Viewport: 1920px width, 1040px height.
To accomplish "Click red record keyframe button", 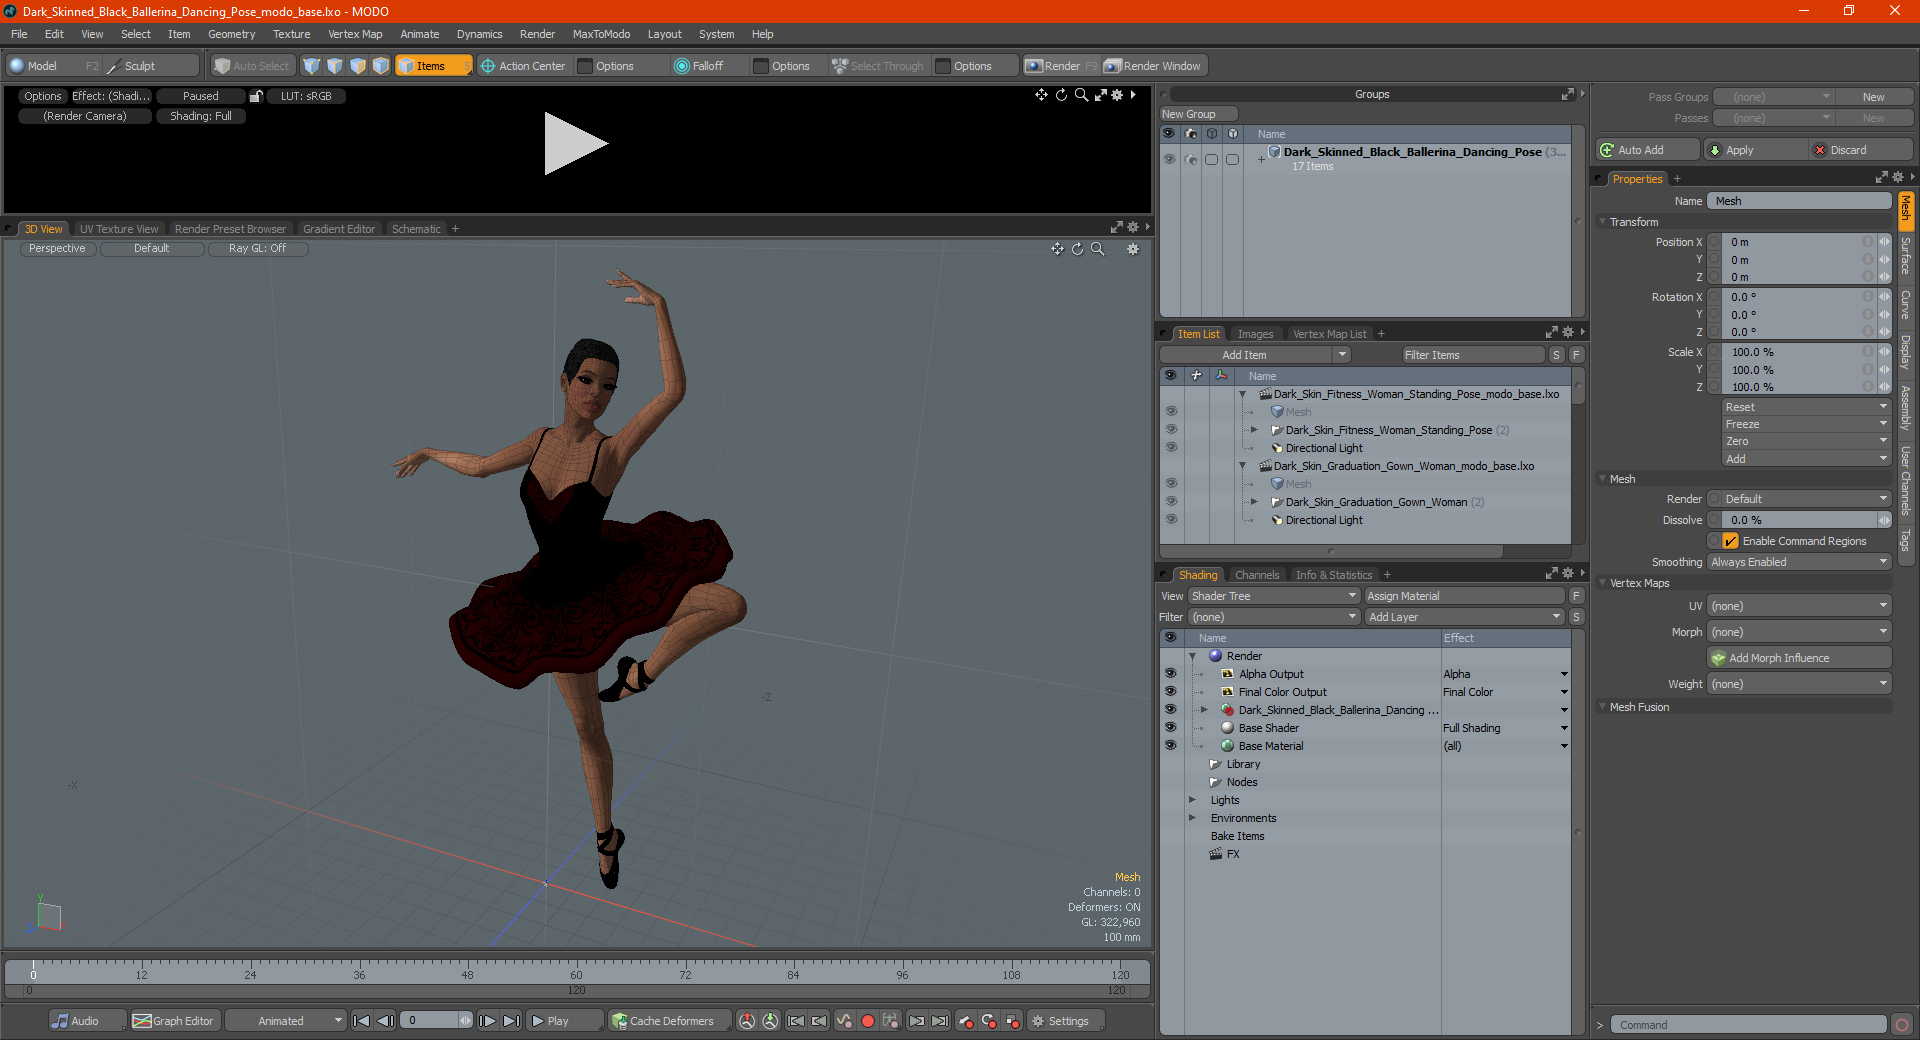I will pos(868,1021).
